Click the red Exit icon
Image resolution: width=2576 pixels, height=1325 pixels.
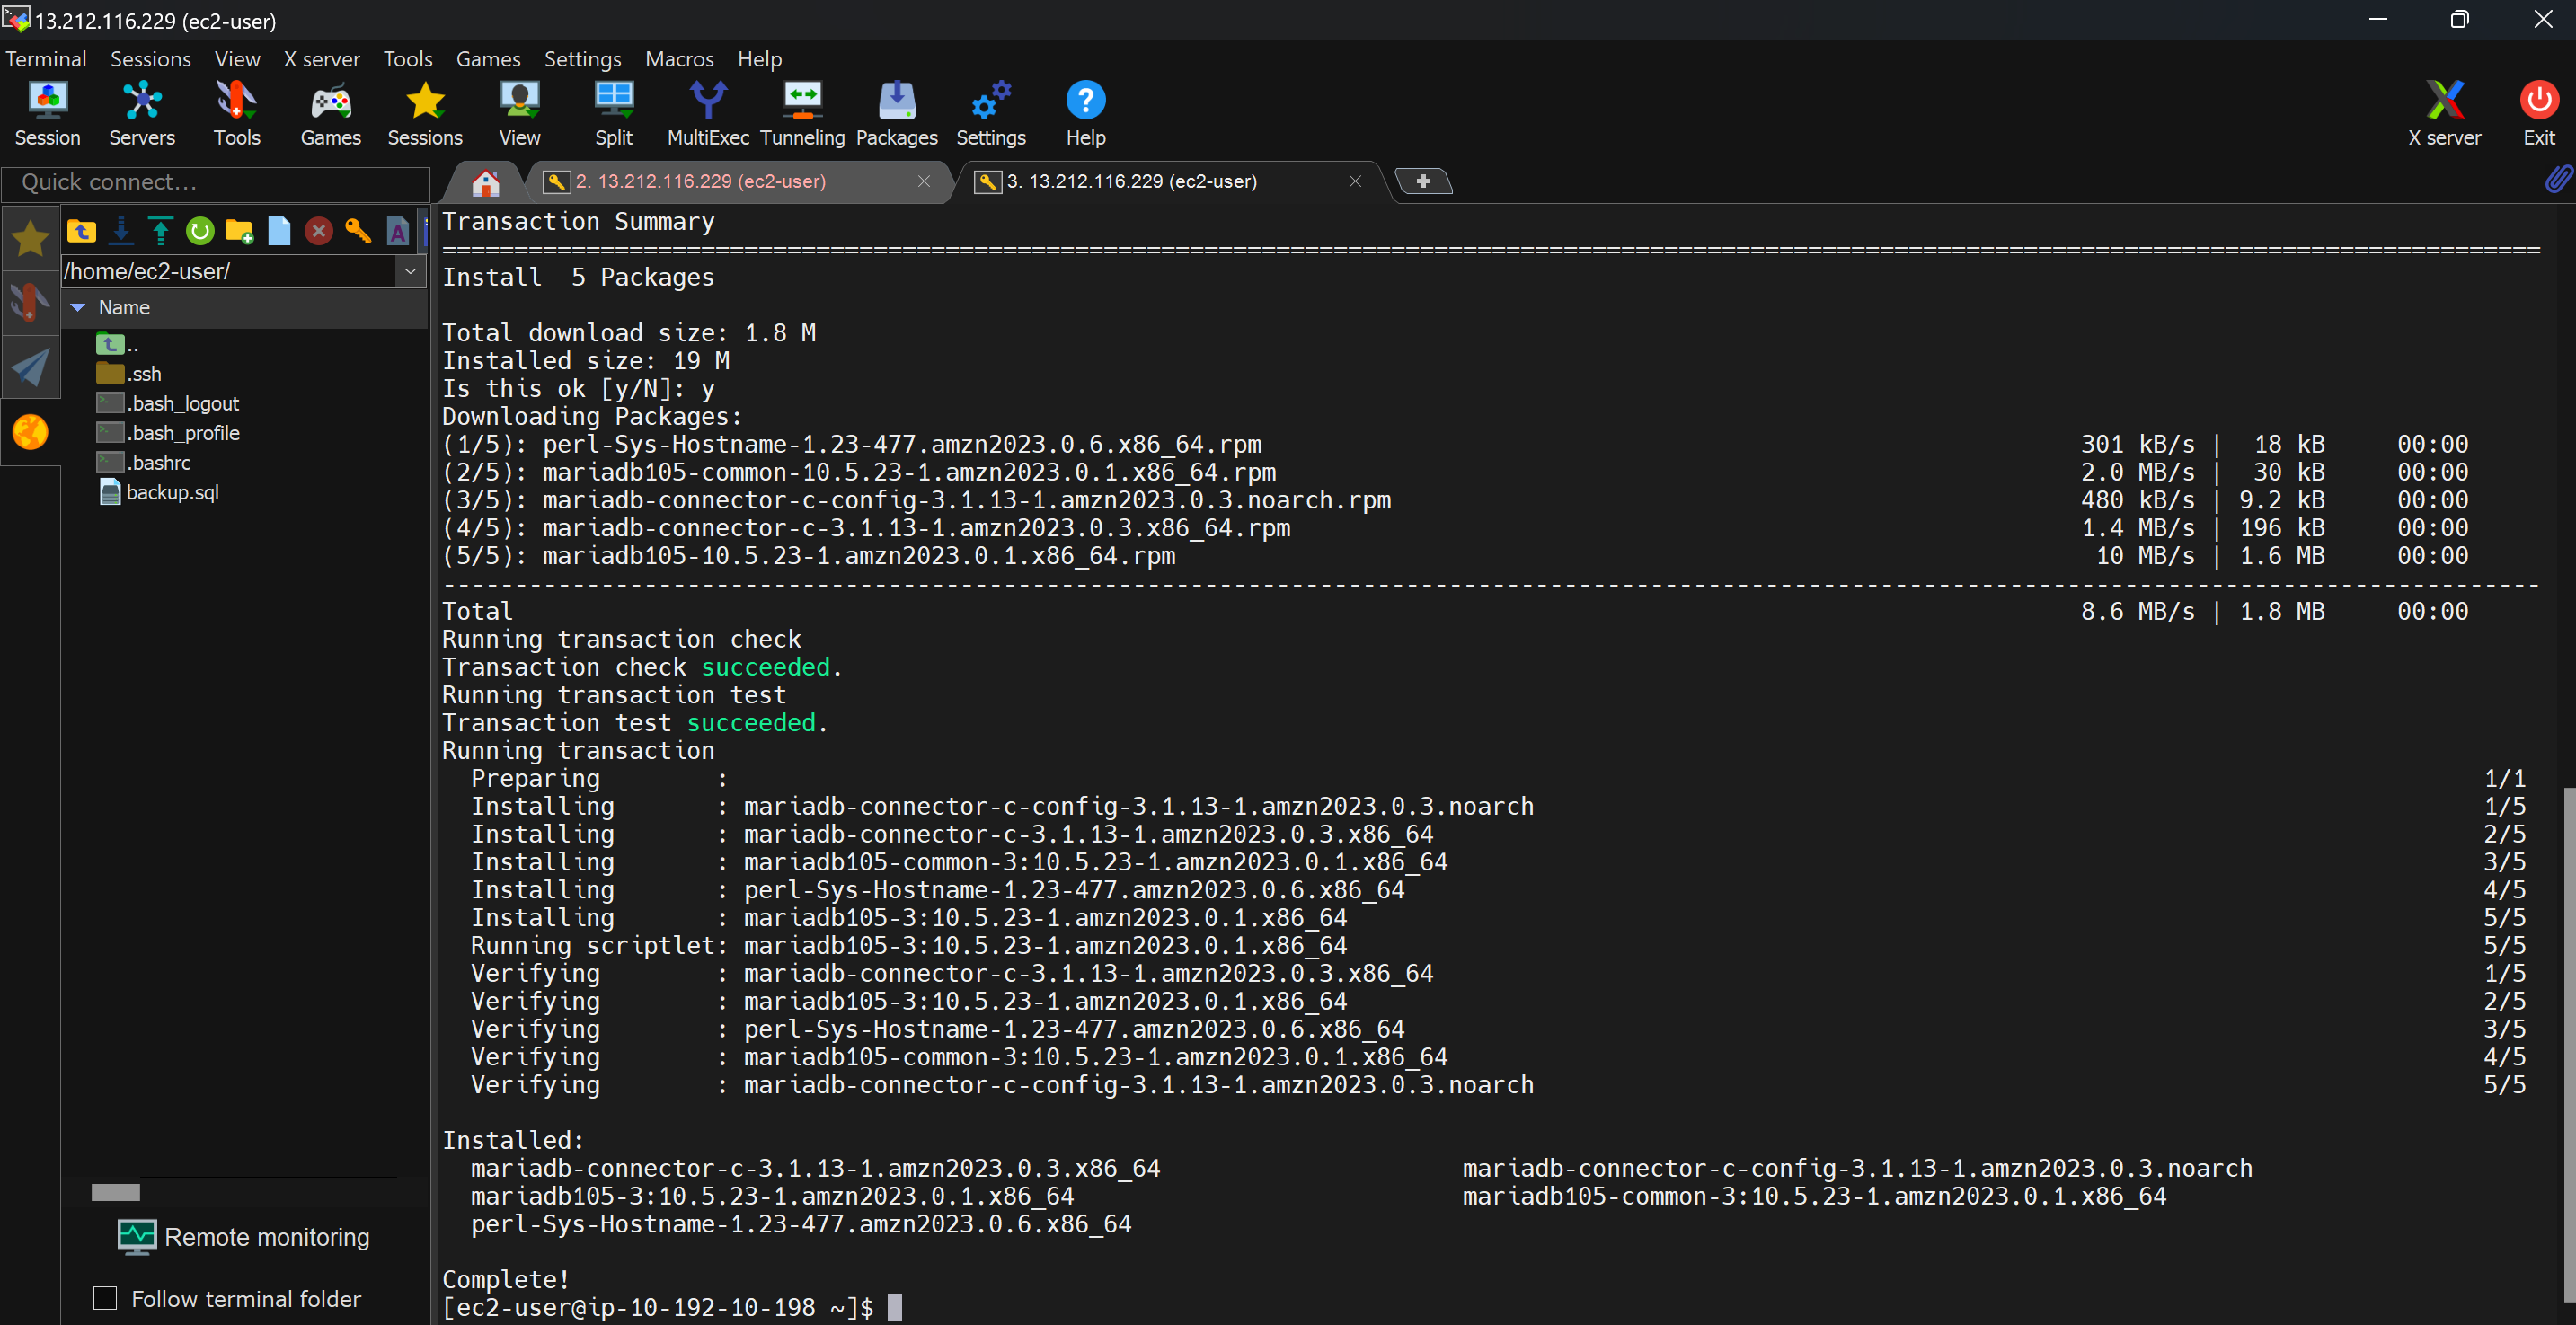point(2538,113)
